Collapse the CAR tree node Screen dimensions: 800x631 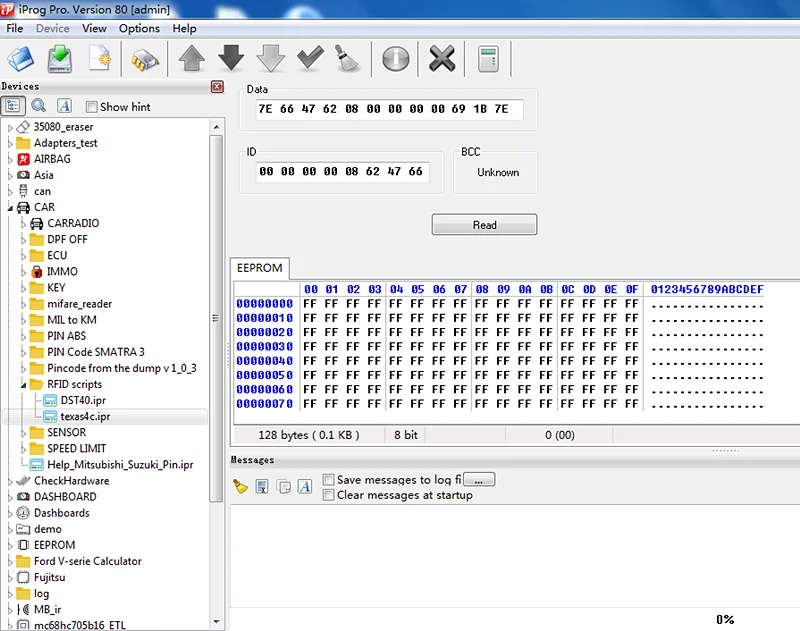[x=10, y=208]
